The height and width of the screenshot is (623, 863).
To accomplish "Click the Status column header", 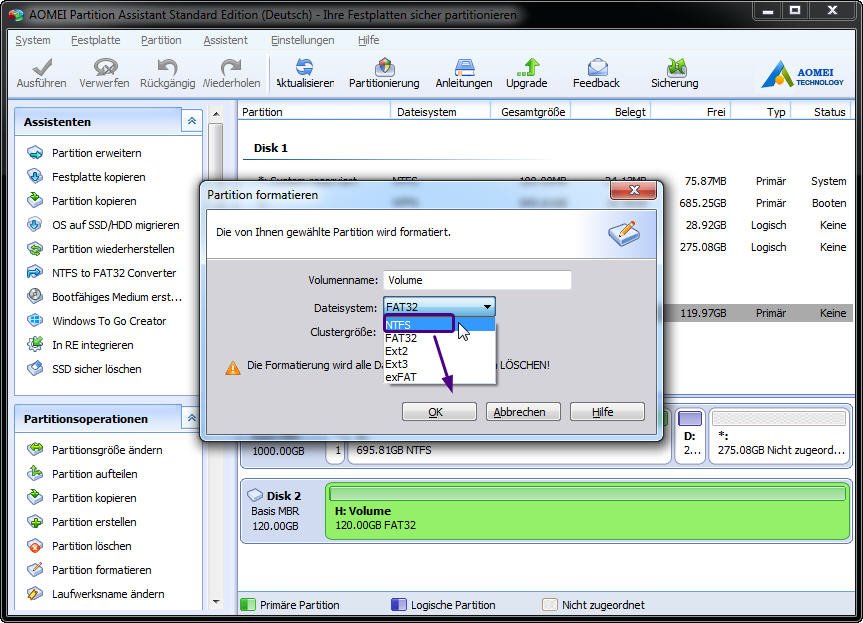I will tap(829, 112).
